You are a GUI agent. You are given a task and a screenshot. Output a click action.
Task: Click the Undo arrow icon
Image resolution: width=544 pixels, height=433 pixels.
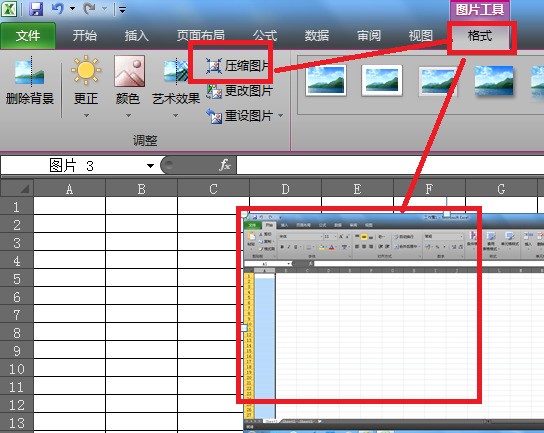click(58, 9)
